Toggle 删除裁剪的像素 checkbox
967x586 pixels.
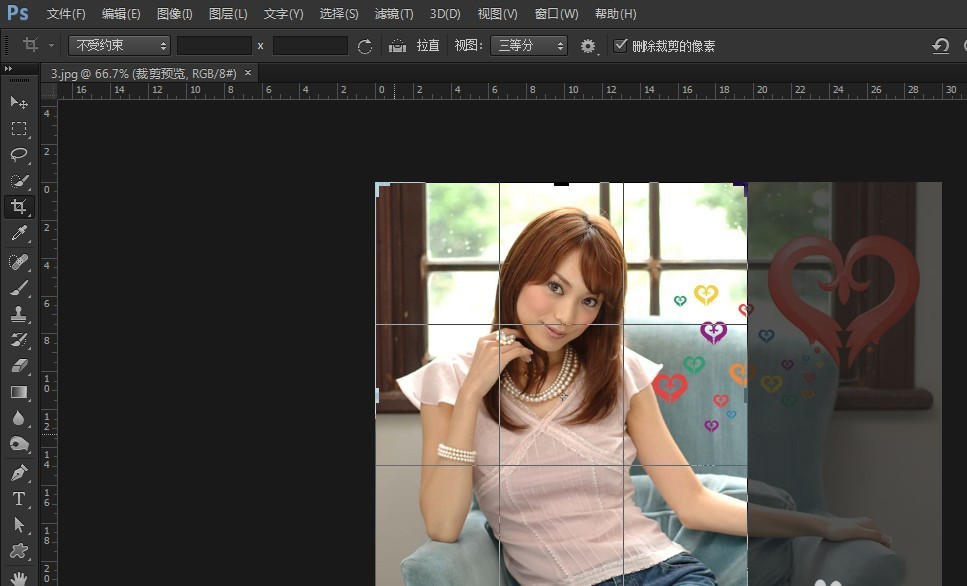click(620, 45)
